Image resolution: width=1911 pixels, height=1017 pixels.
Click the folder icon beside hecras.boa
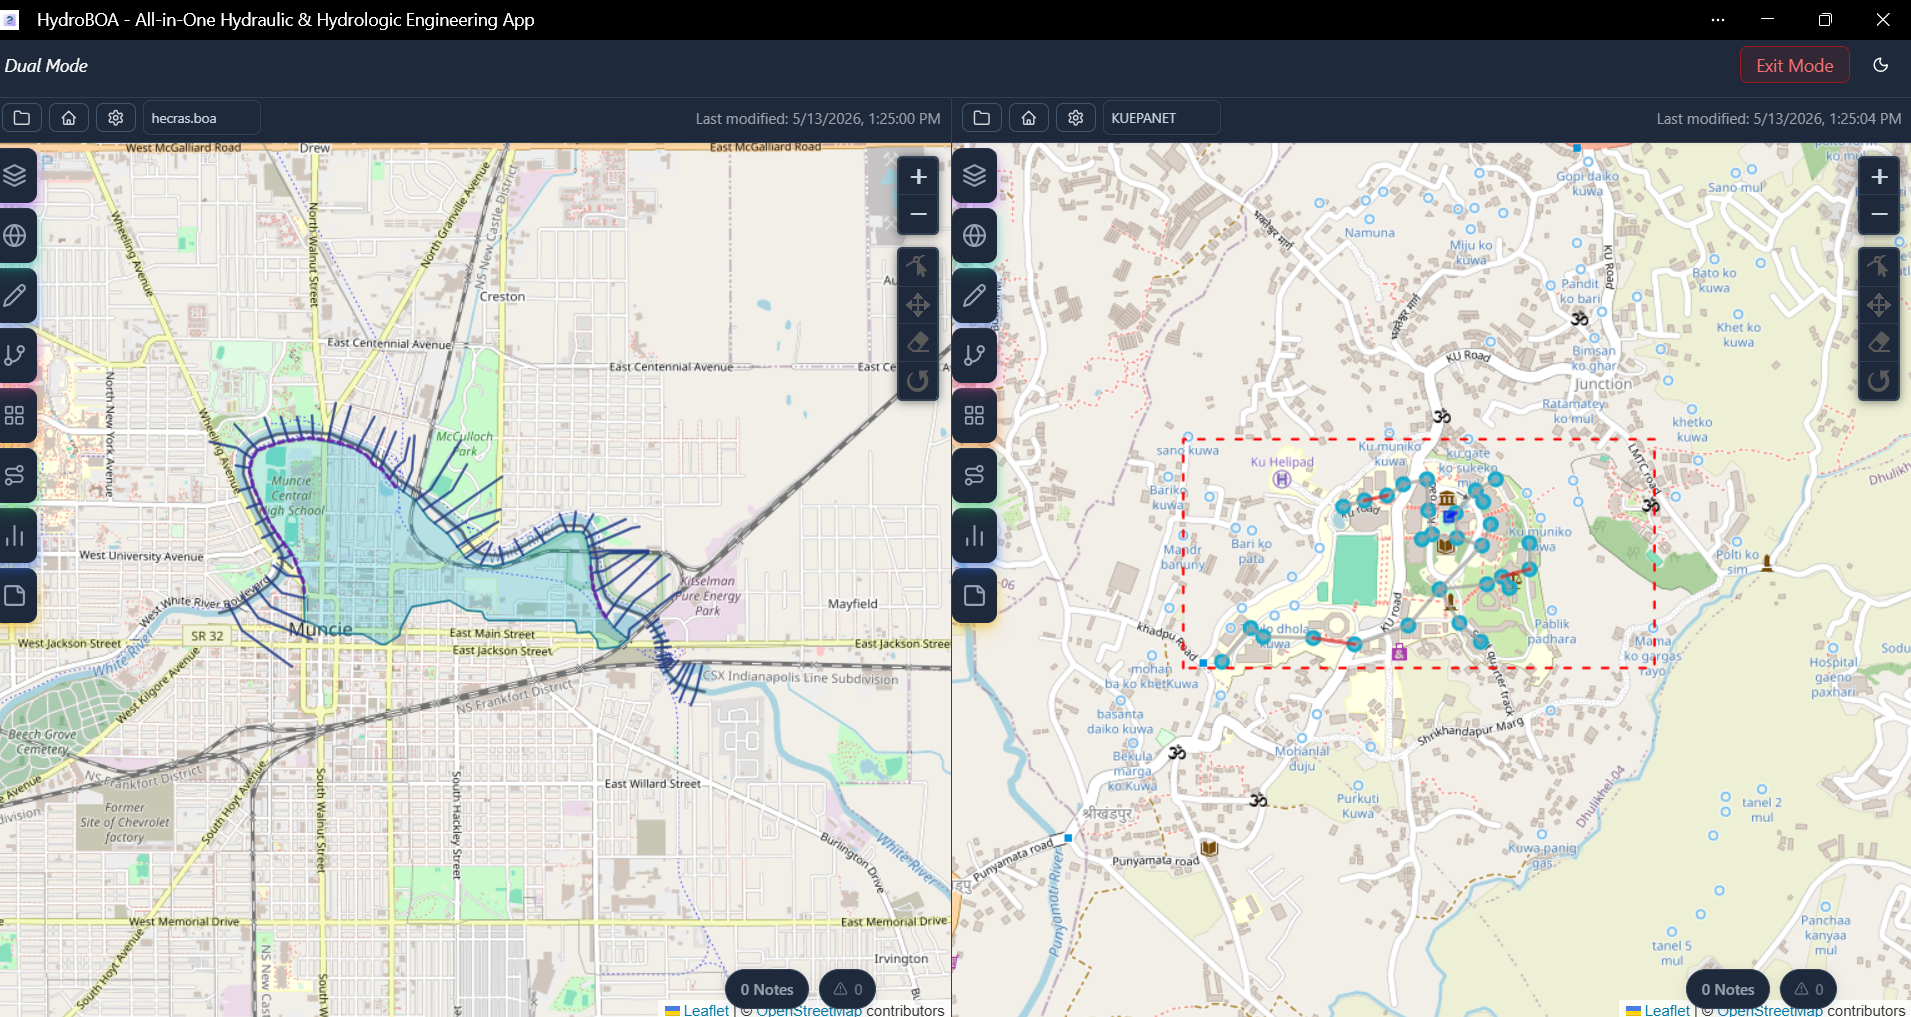pyautogui.click(x=22, y=118)
